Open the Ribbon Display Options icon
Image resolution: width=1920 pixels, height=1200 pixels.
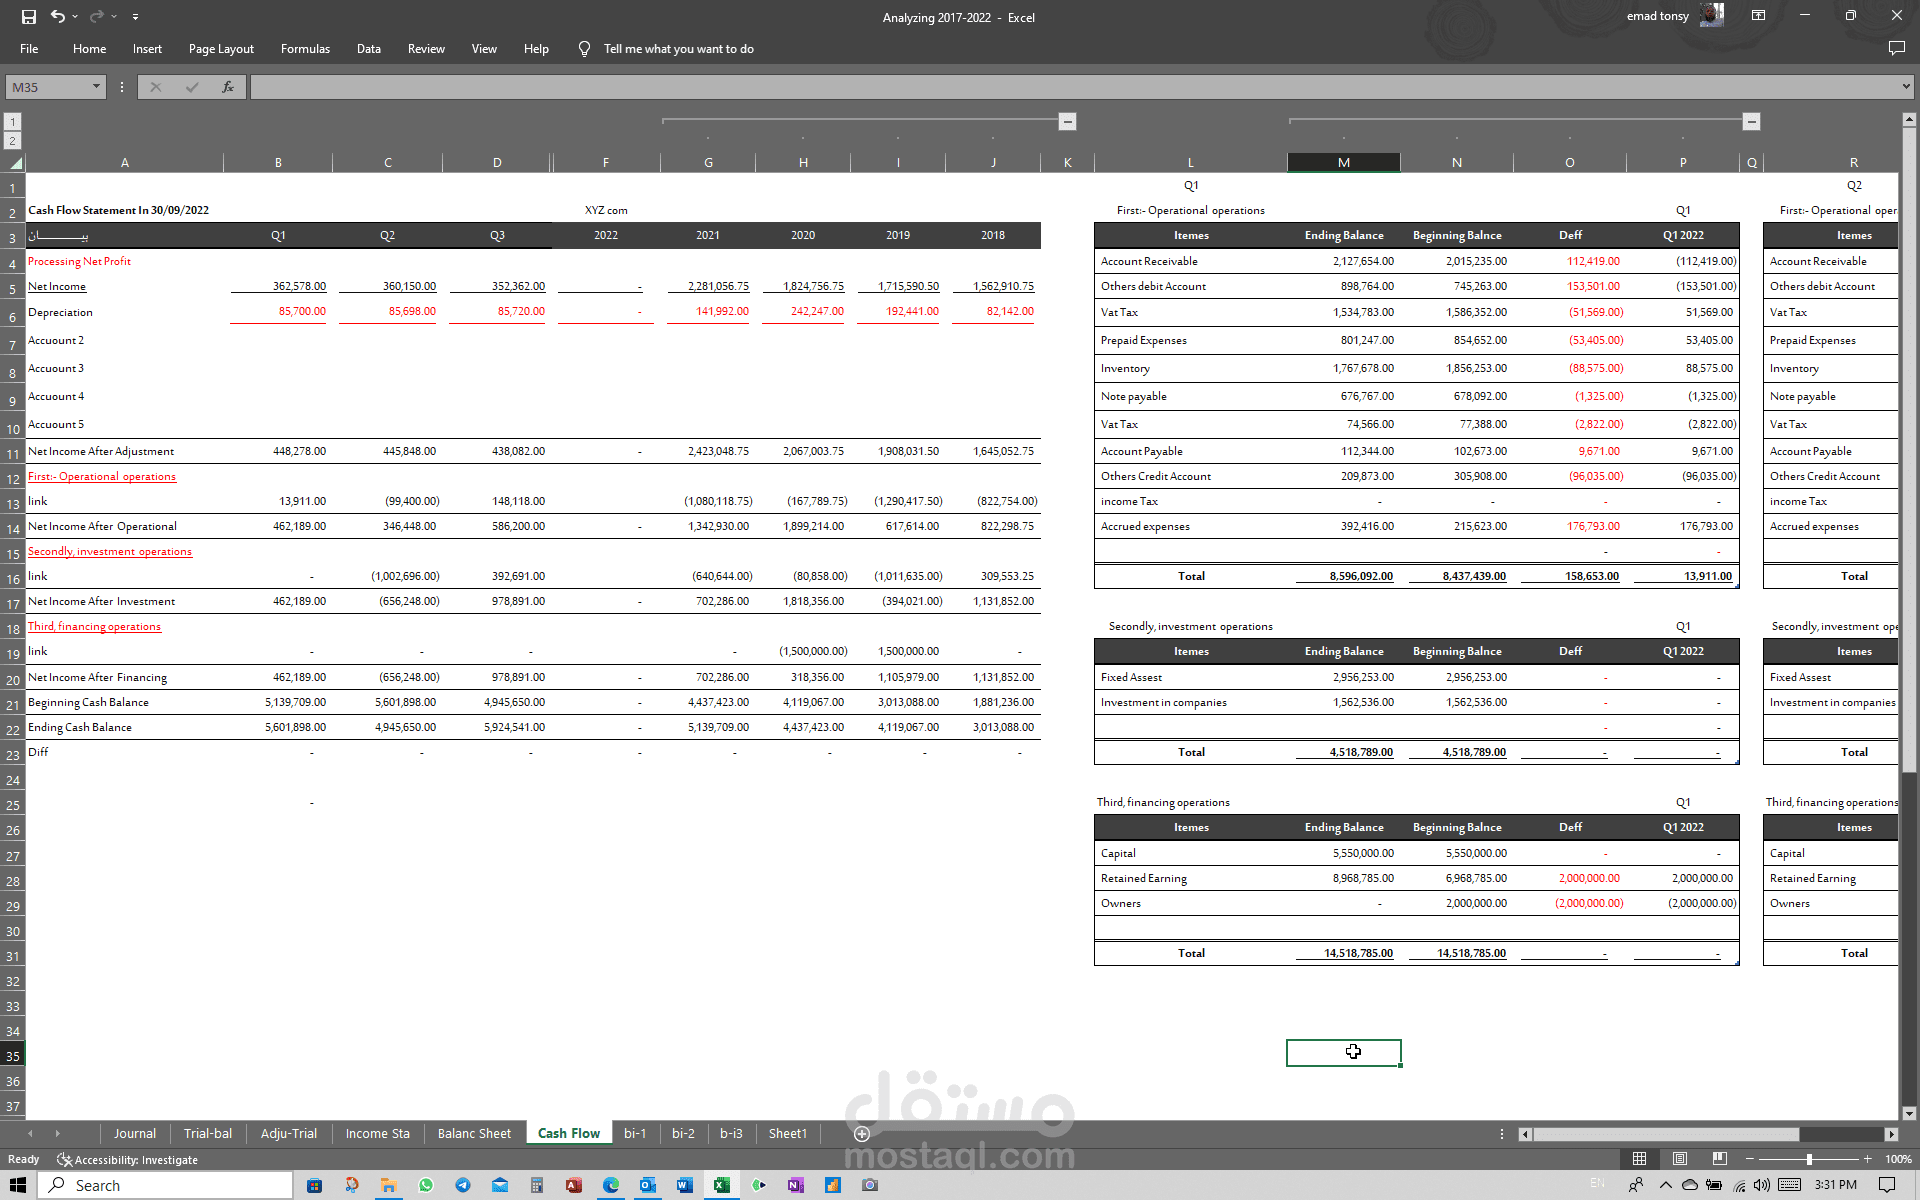click(x=1758, y=16)
